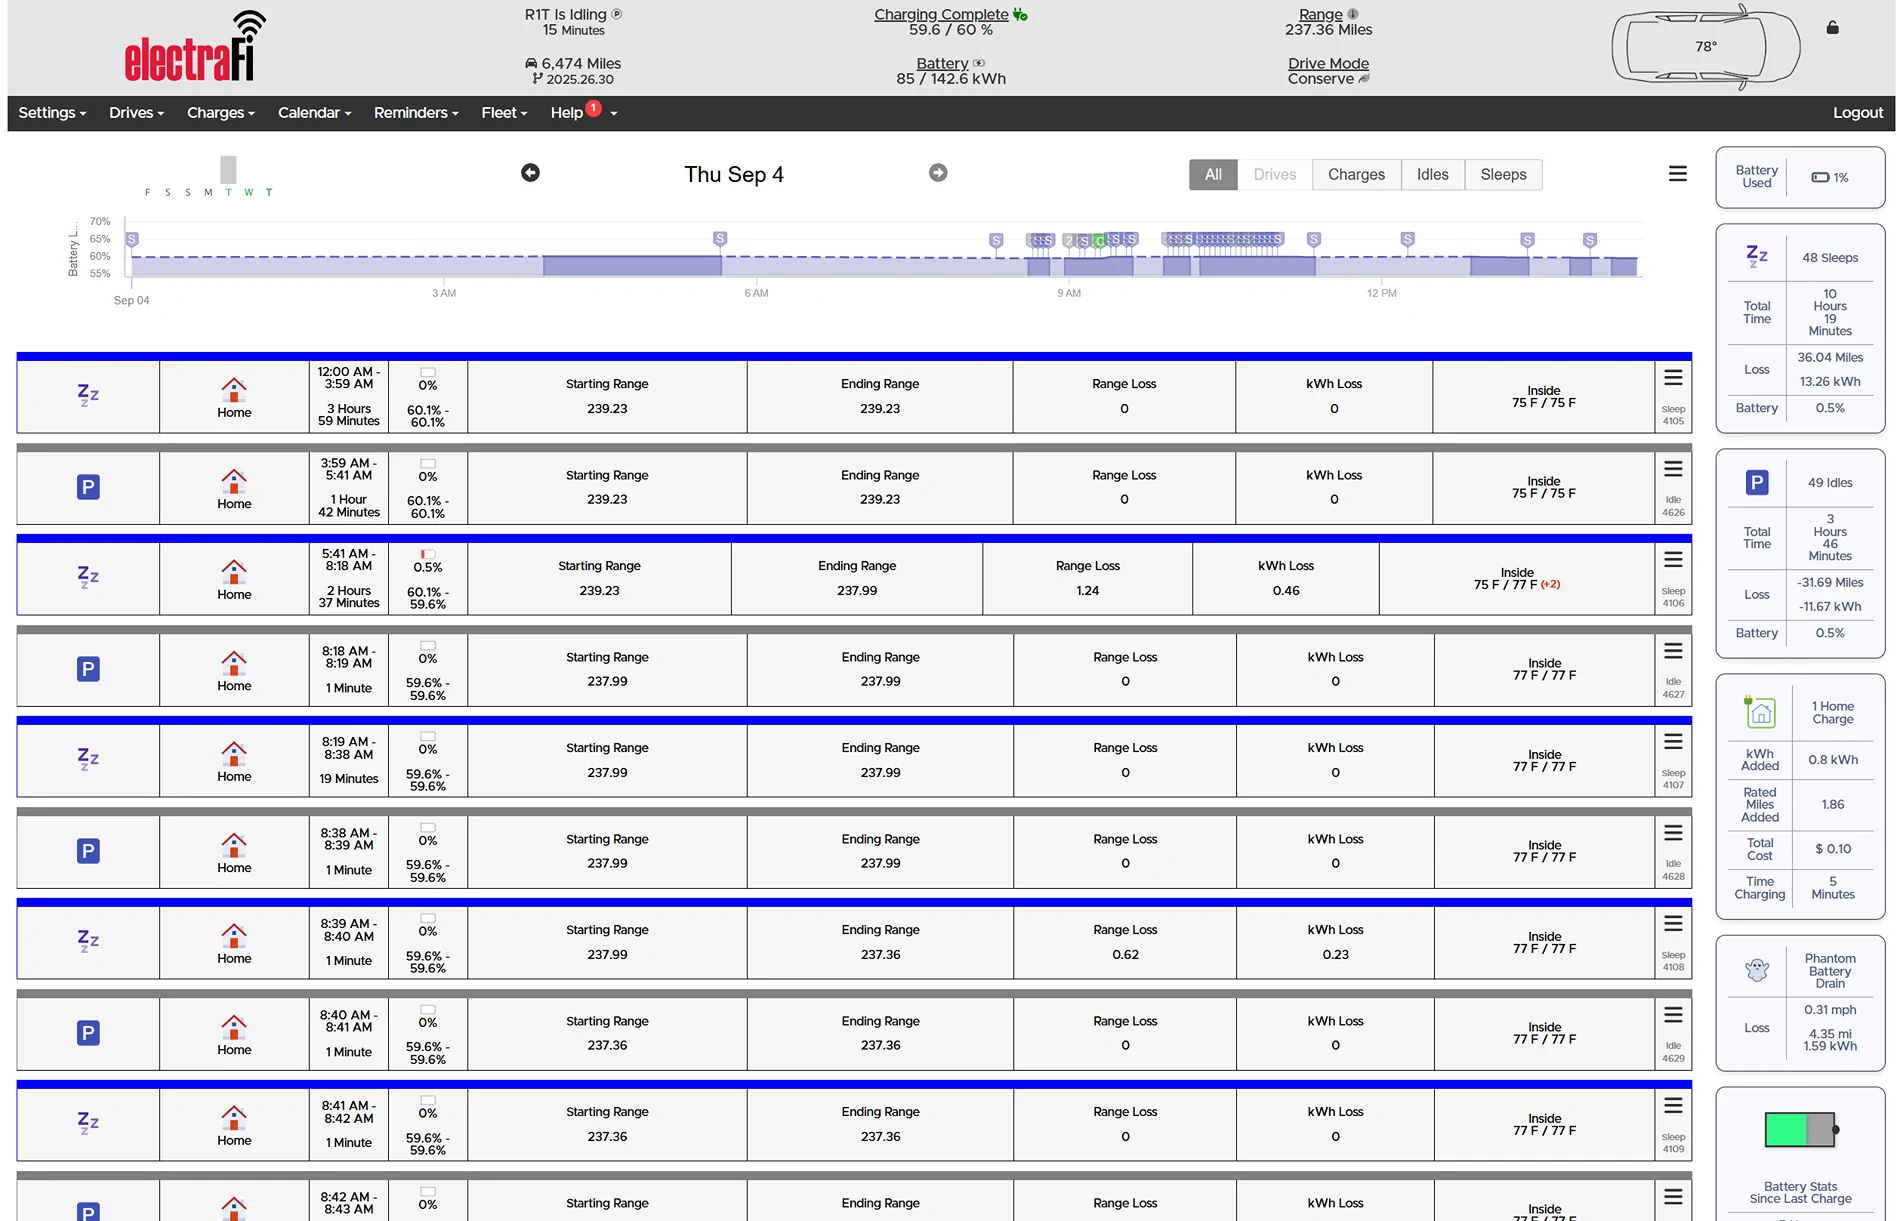Click the green battery stats icon

pos(1801,1129)
